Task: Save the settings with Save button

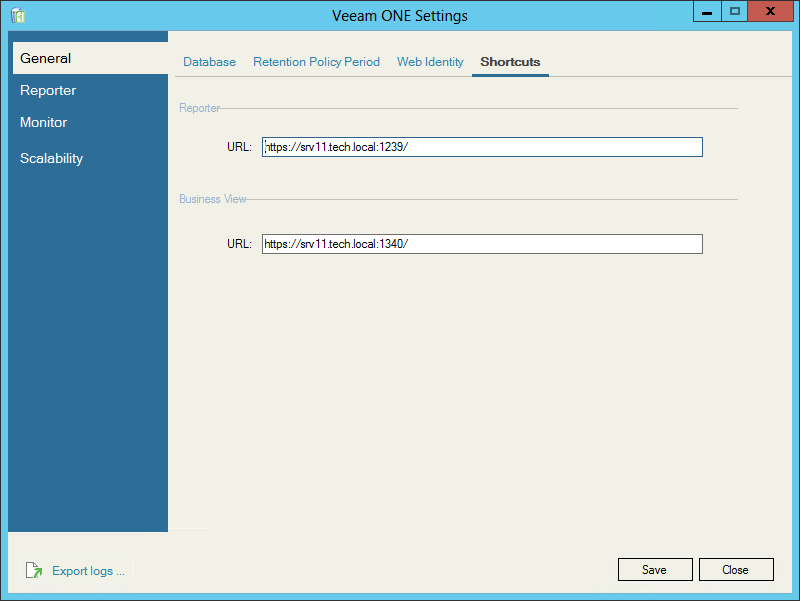Action: [x=655, y=569]
